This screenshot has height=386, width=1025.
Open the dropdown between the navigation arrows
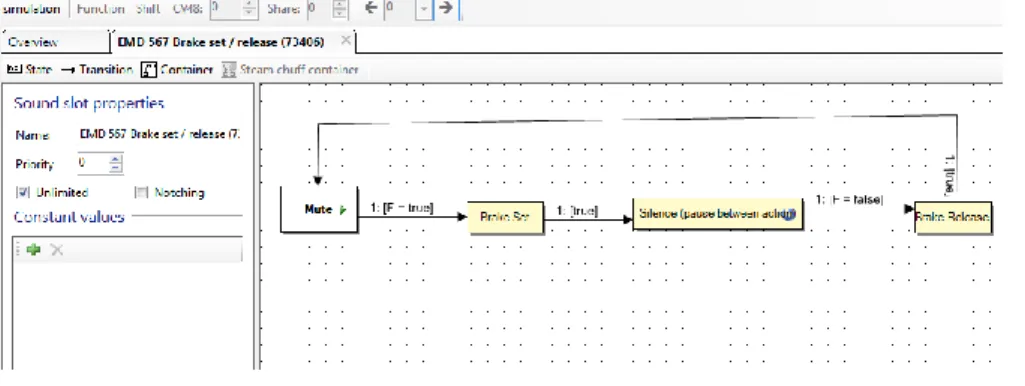(x=425, y=9)
